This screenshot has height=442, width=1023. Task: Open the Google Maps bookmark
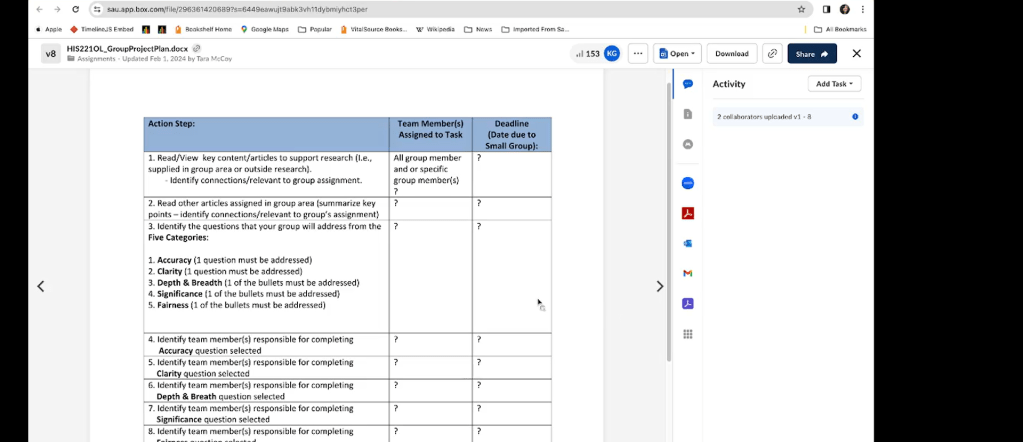pyautogui.click(x=264, y=29)
